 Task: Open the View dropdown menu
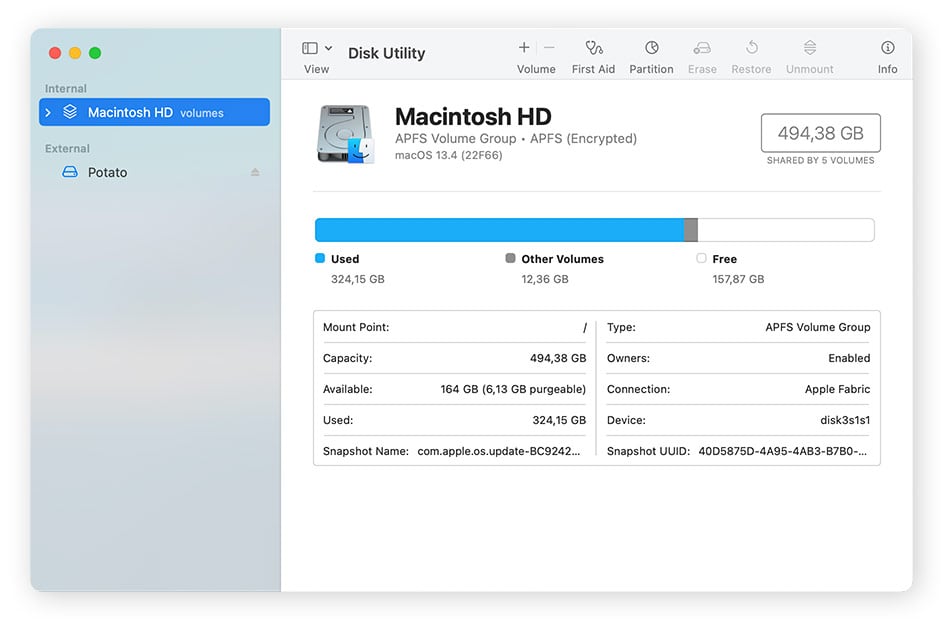tap(329, 47)
